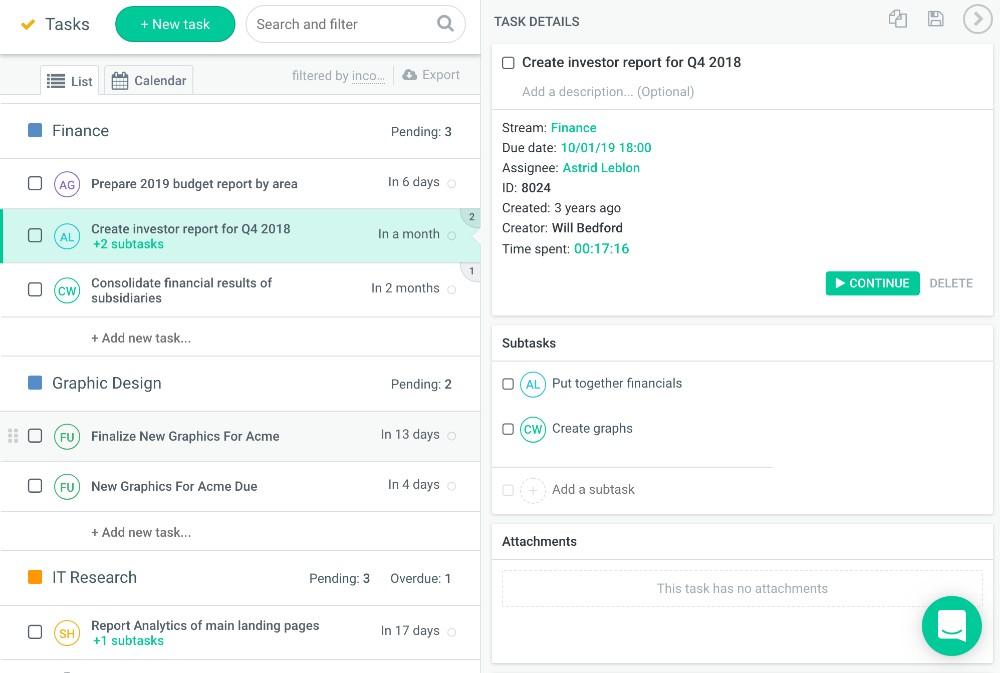
Task: Select the List view tab
Action: pos(70,81)
